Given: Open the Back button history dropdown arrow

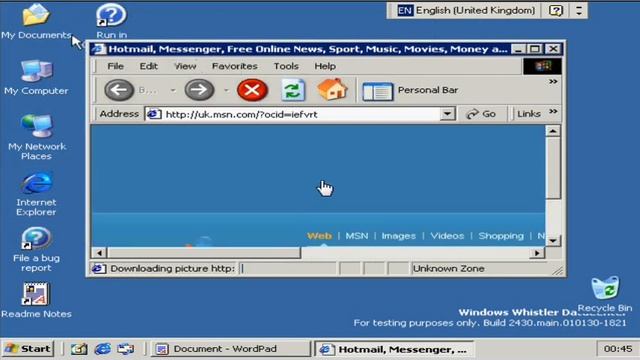Looking at the screenshot, I should tap(173, 90).
